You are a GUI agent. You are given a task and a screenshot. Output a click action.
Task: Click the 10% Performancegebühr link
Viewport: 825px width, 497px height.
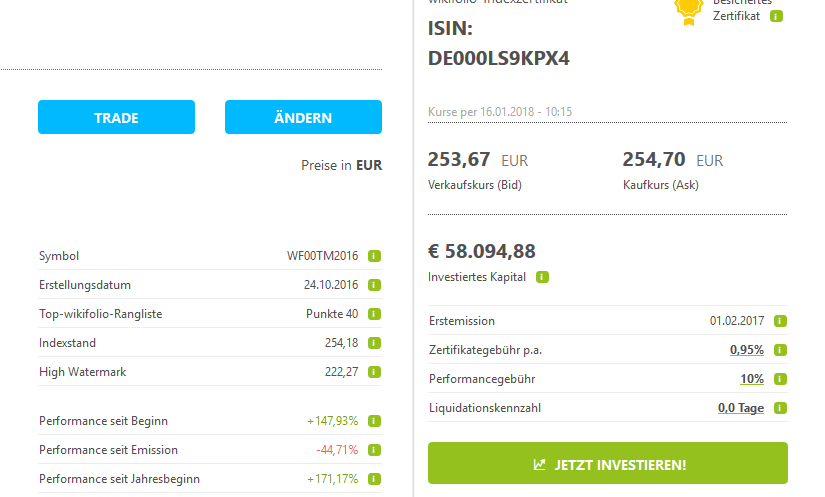[x=751, y=379]
